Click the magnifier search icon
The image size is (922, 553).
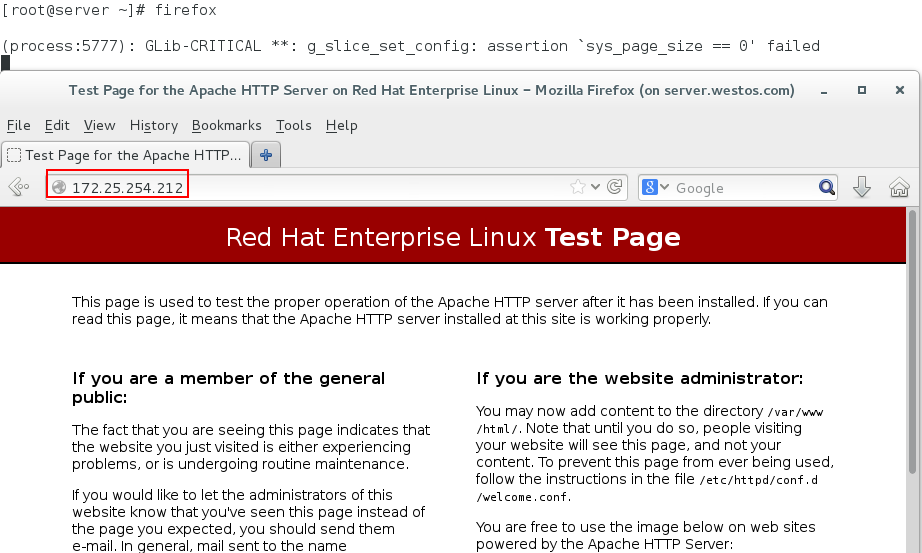pyautogui.click(x=827, y=187)
